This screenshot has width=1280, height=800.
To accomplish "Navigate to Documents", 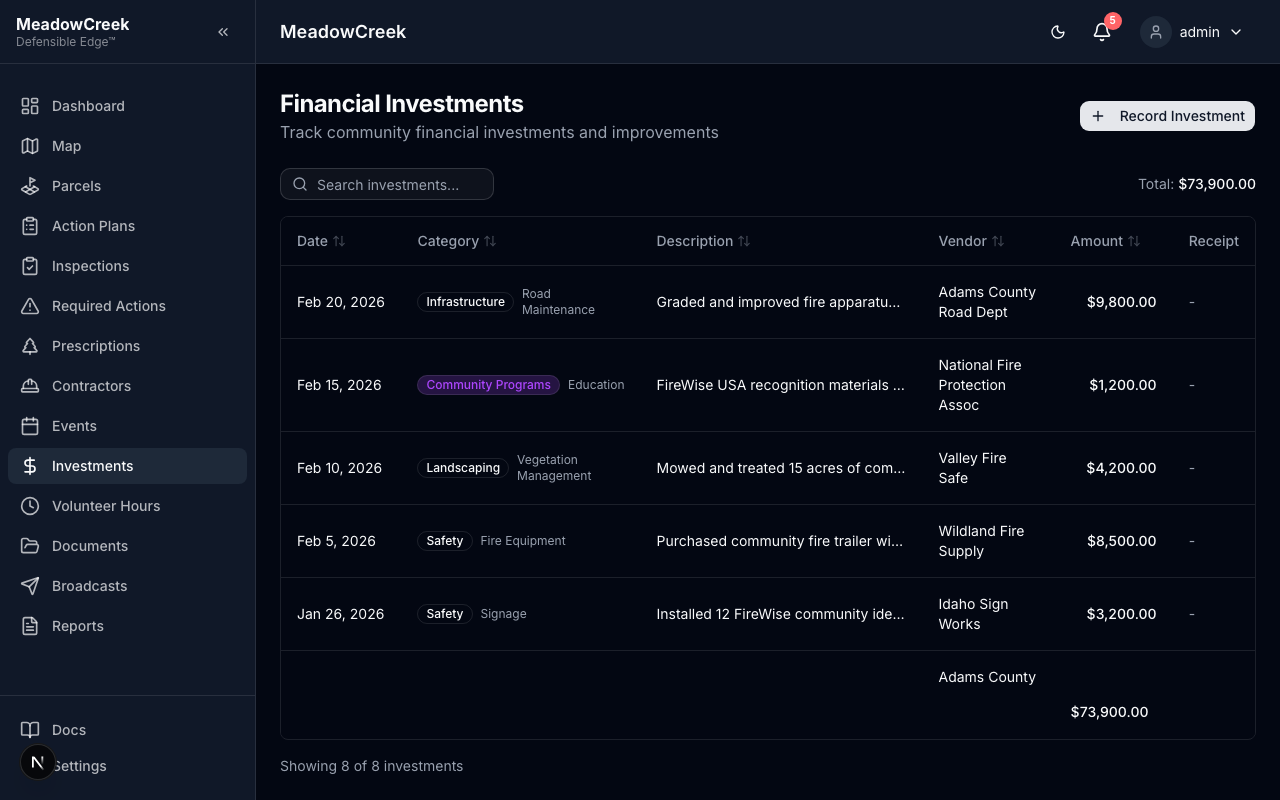I will coord(127,546).
